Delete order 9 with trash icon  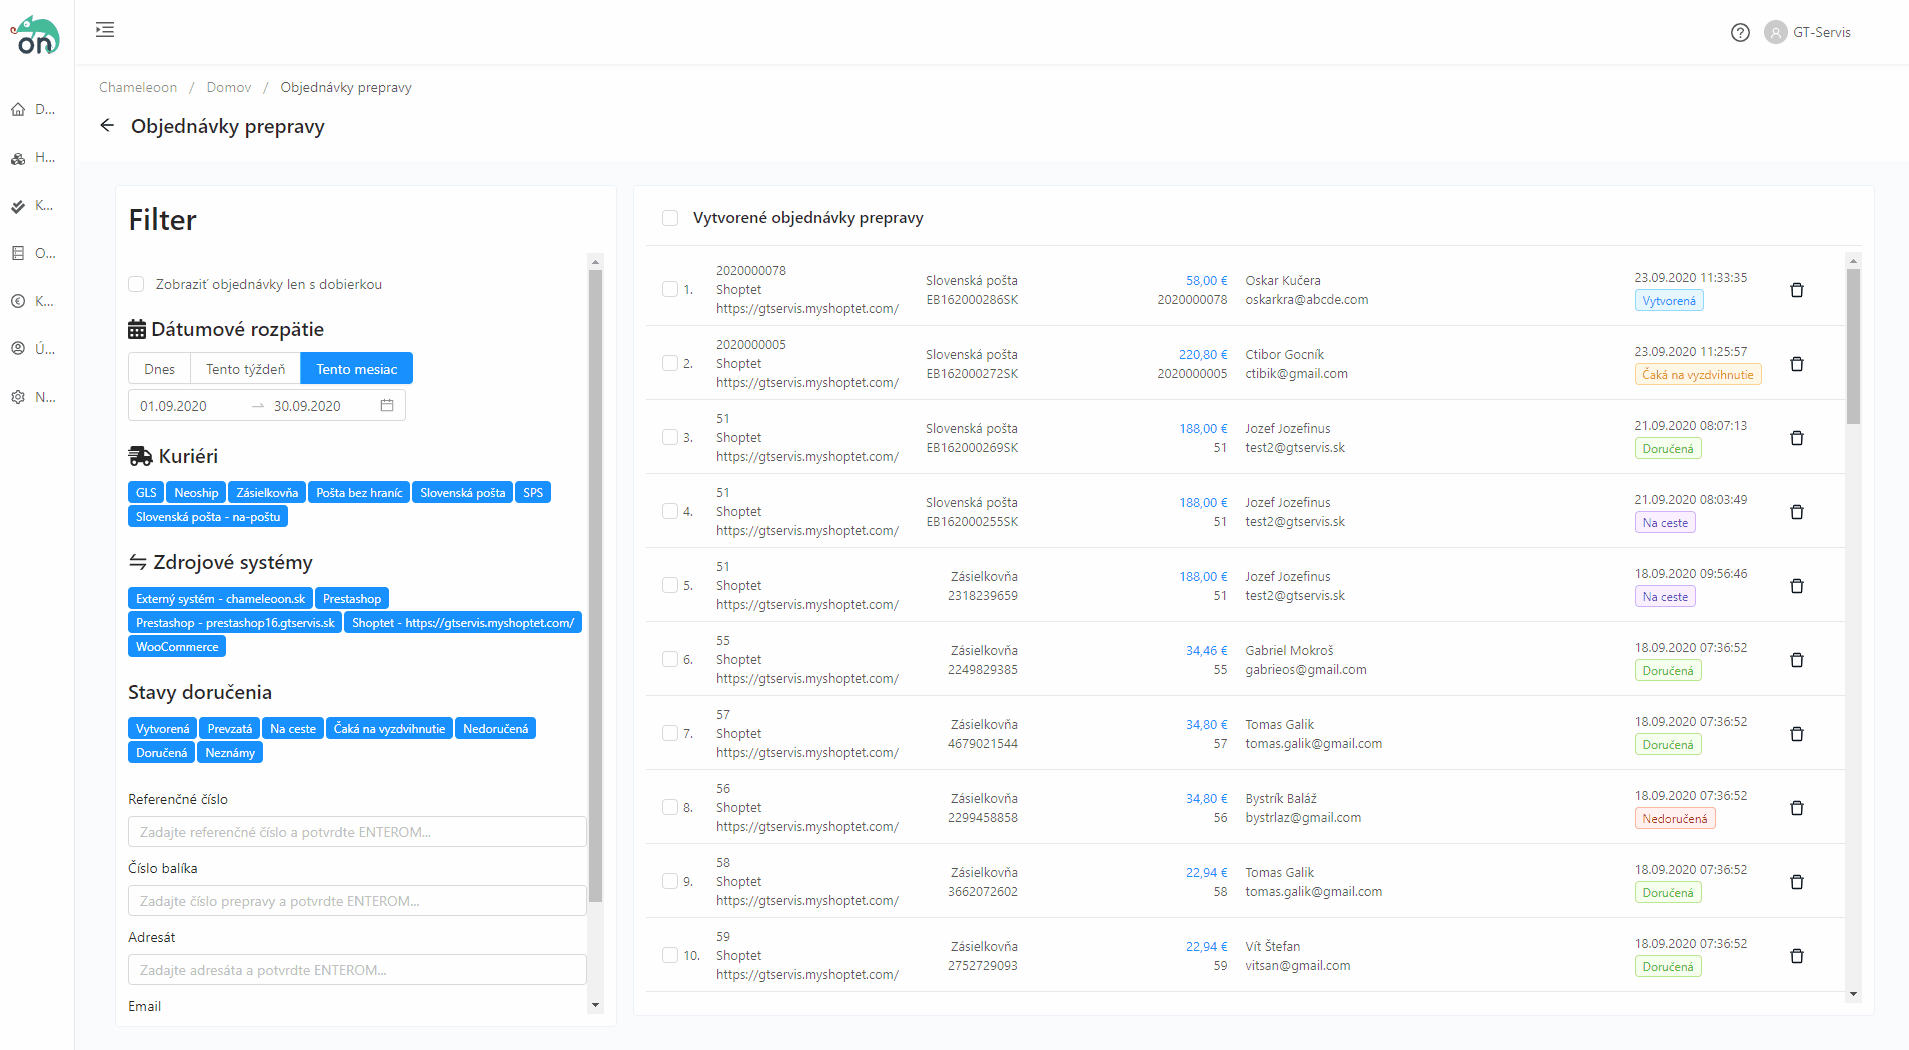[1796, 882]
